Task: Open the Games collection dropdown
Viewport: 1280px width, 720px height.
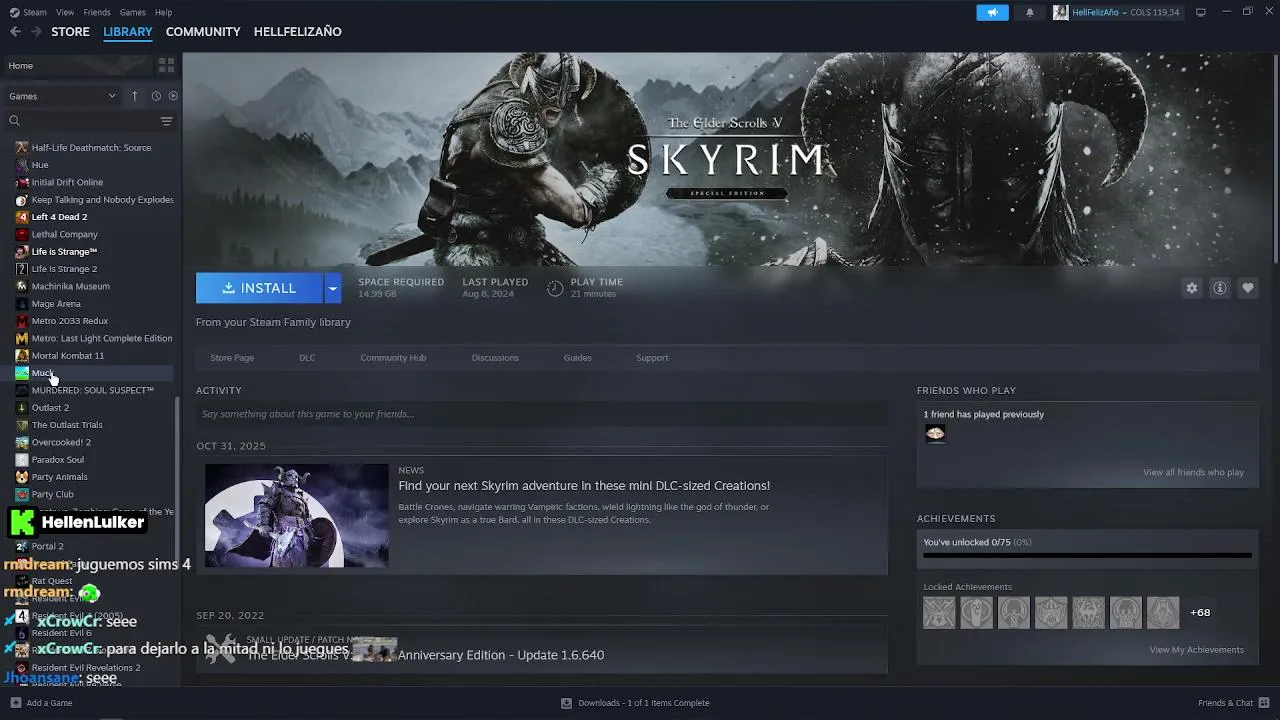Action: click(x=62, y=96)
